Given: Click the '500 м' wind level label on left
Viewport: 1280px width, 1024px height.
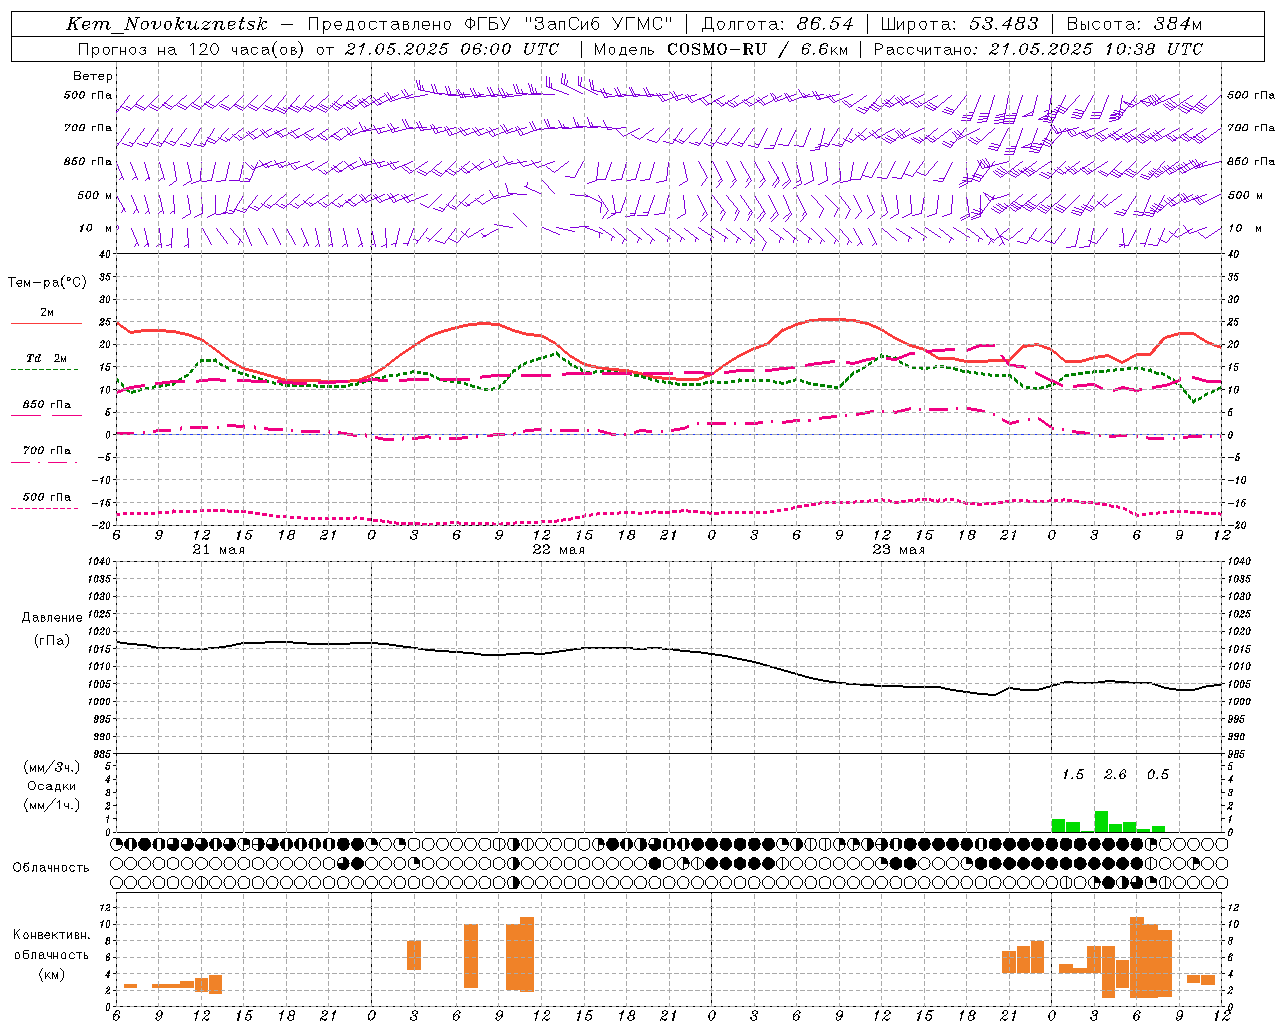Looking at the screenshot, I should click(x=95, y=195).
